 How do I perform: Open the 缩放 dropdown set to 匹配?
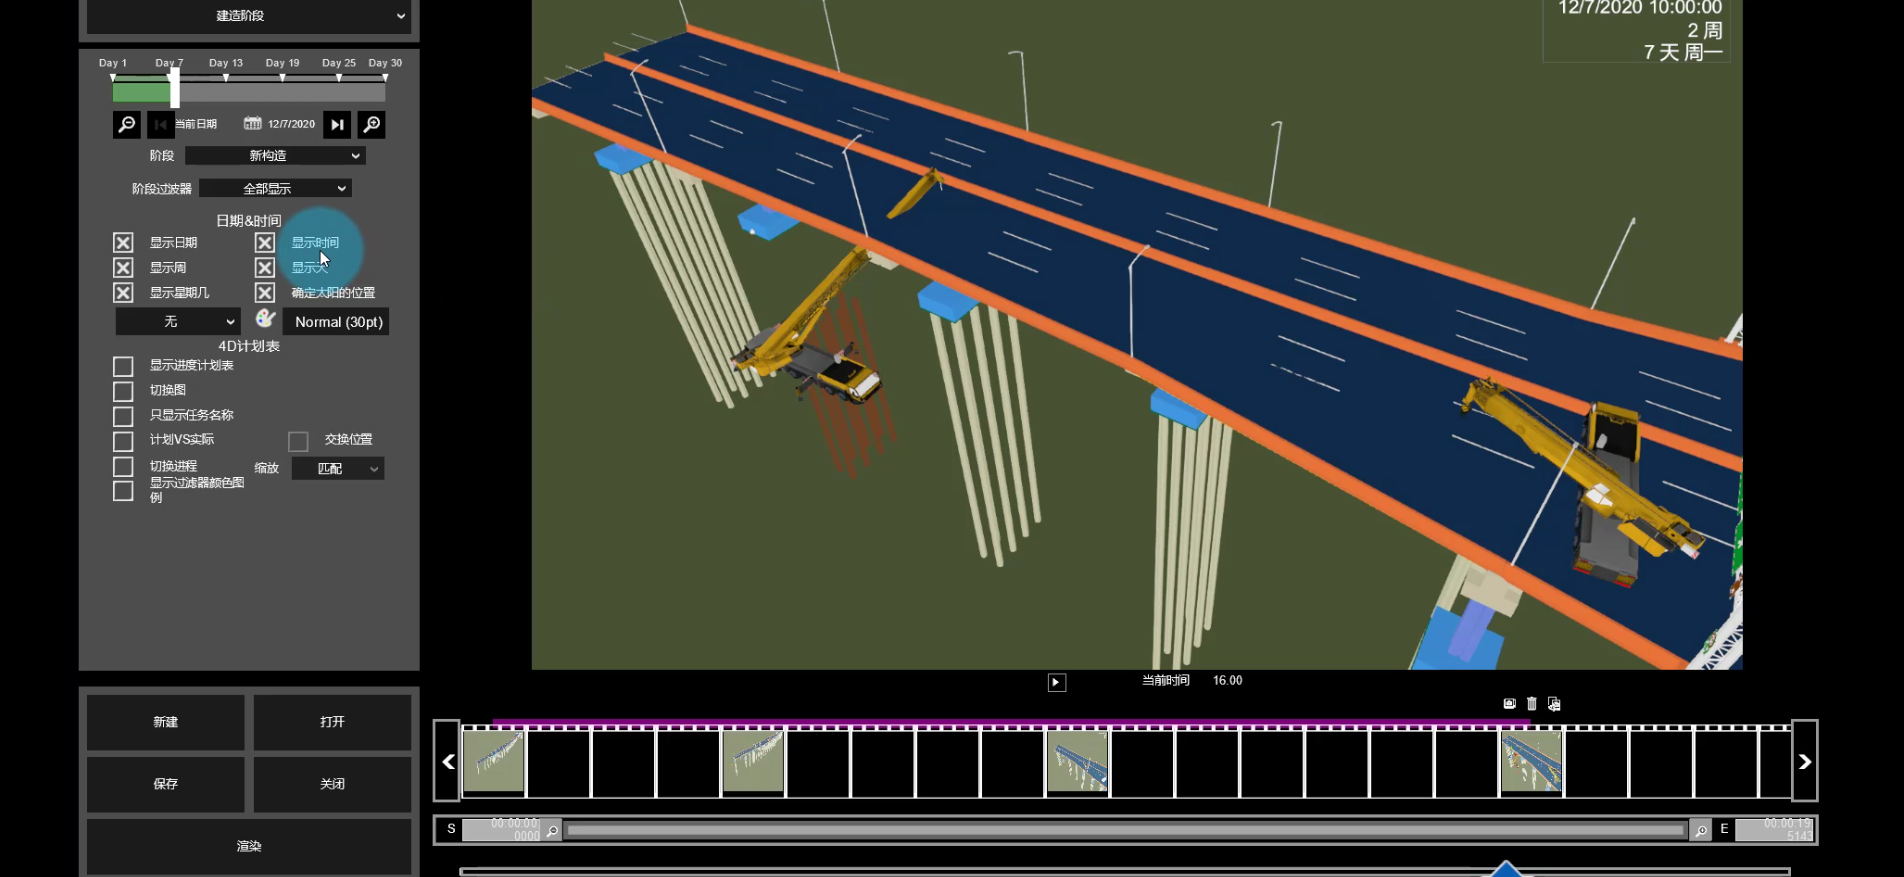pos(338,469)
